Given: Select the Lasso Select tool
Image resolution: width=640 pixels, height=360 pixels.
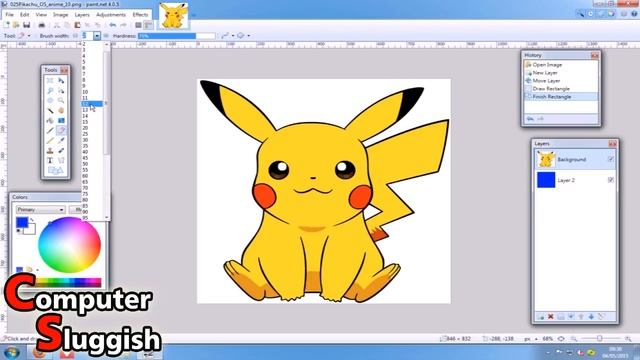Looking at the screenshot, I should click(x=50, y=90).
